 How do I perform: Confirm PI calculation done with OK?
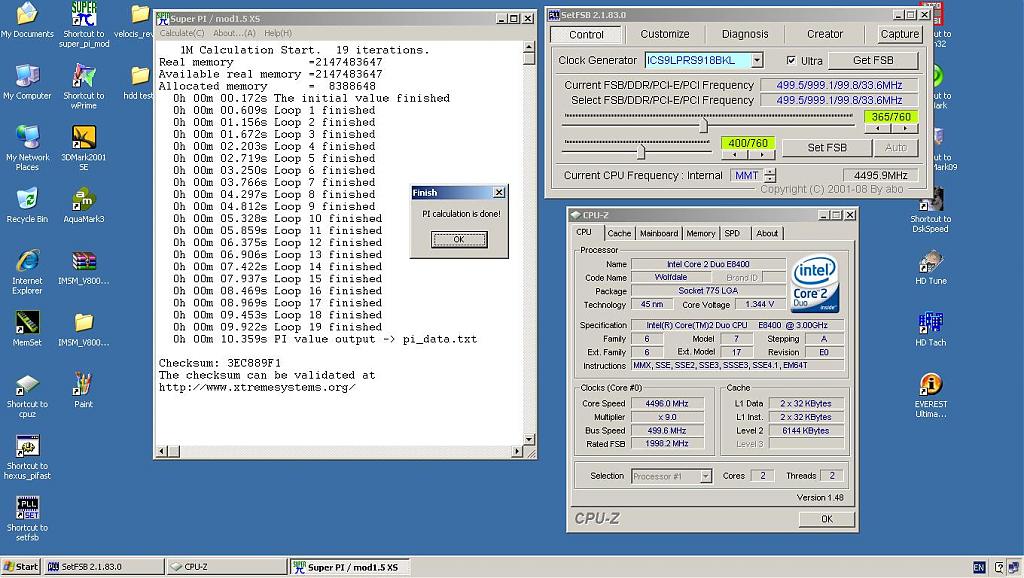pos(459,240)
